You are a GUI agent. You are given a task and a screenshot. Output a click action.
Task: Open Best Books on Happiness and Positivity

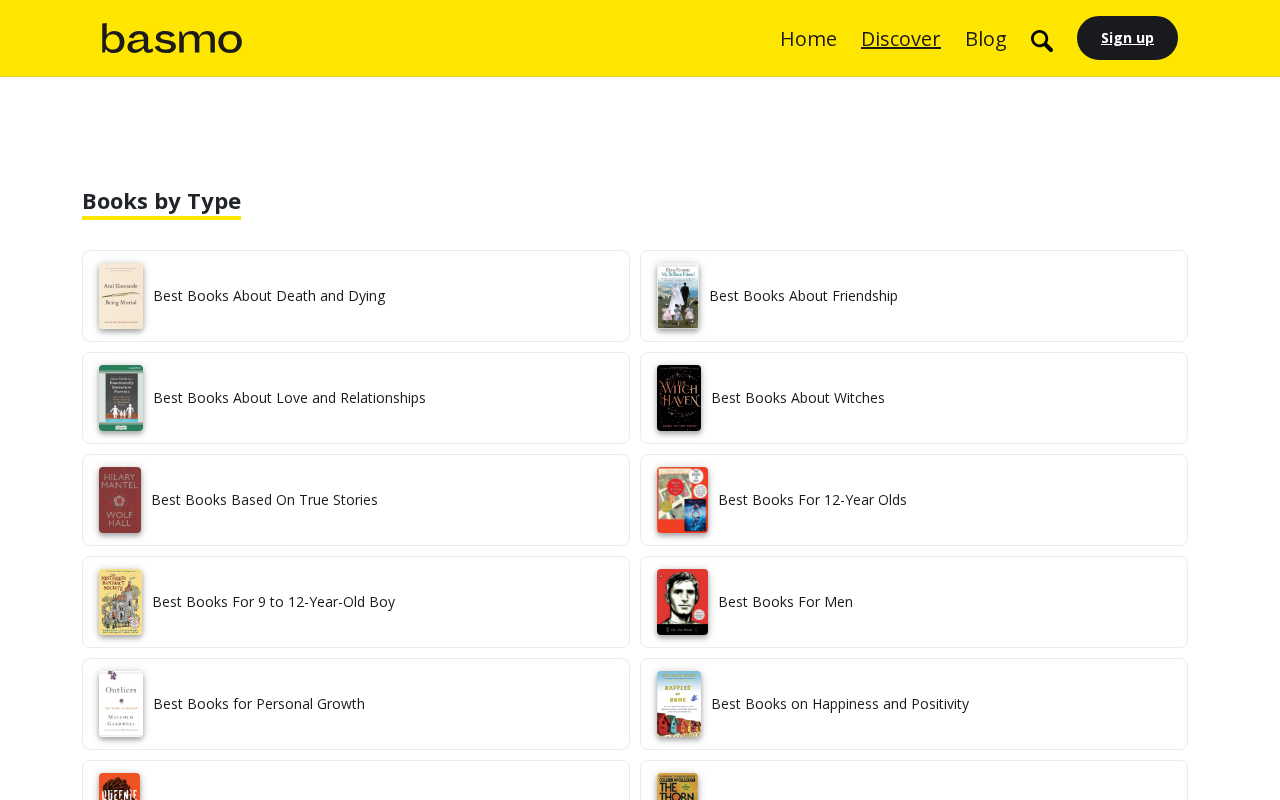click(840, 704)
